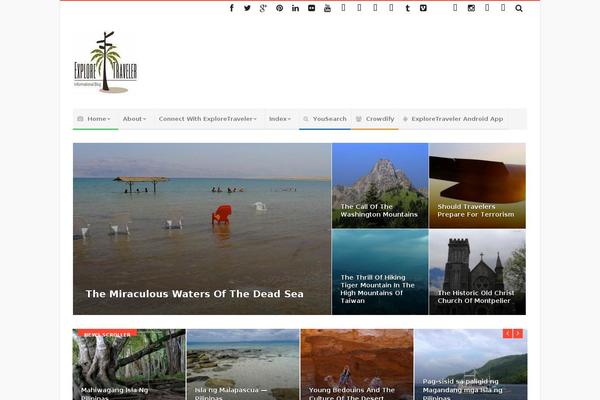Open the Google Plus social icon
This screenshot has width=600, height=400.
(263, 8)
